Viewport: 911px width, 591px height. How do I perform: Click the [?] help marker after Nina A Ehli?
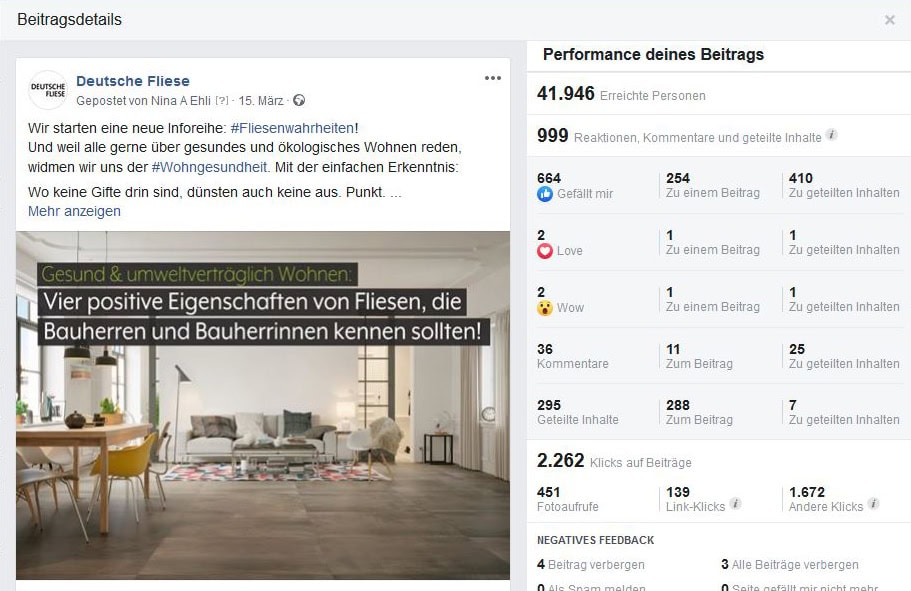(222, 101)
